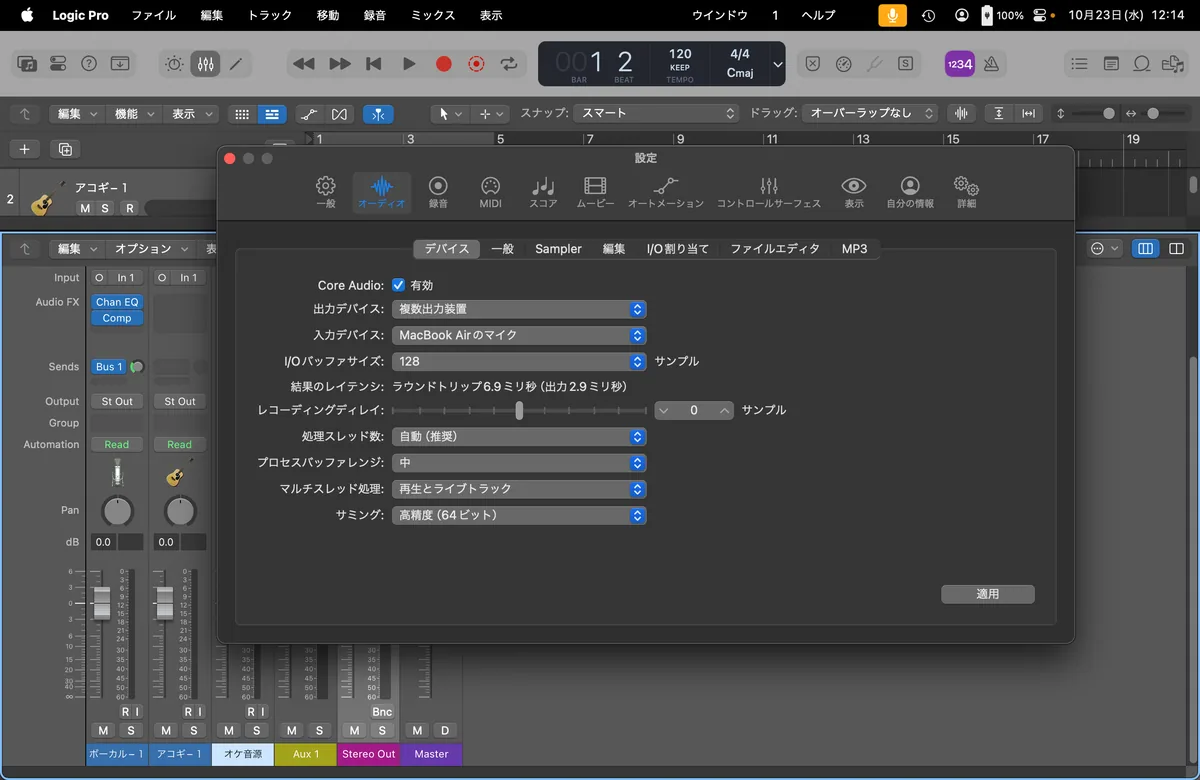
Task: Open the ミックス menu in menu bar
Action: (433, 15)
